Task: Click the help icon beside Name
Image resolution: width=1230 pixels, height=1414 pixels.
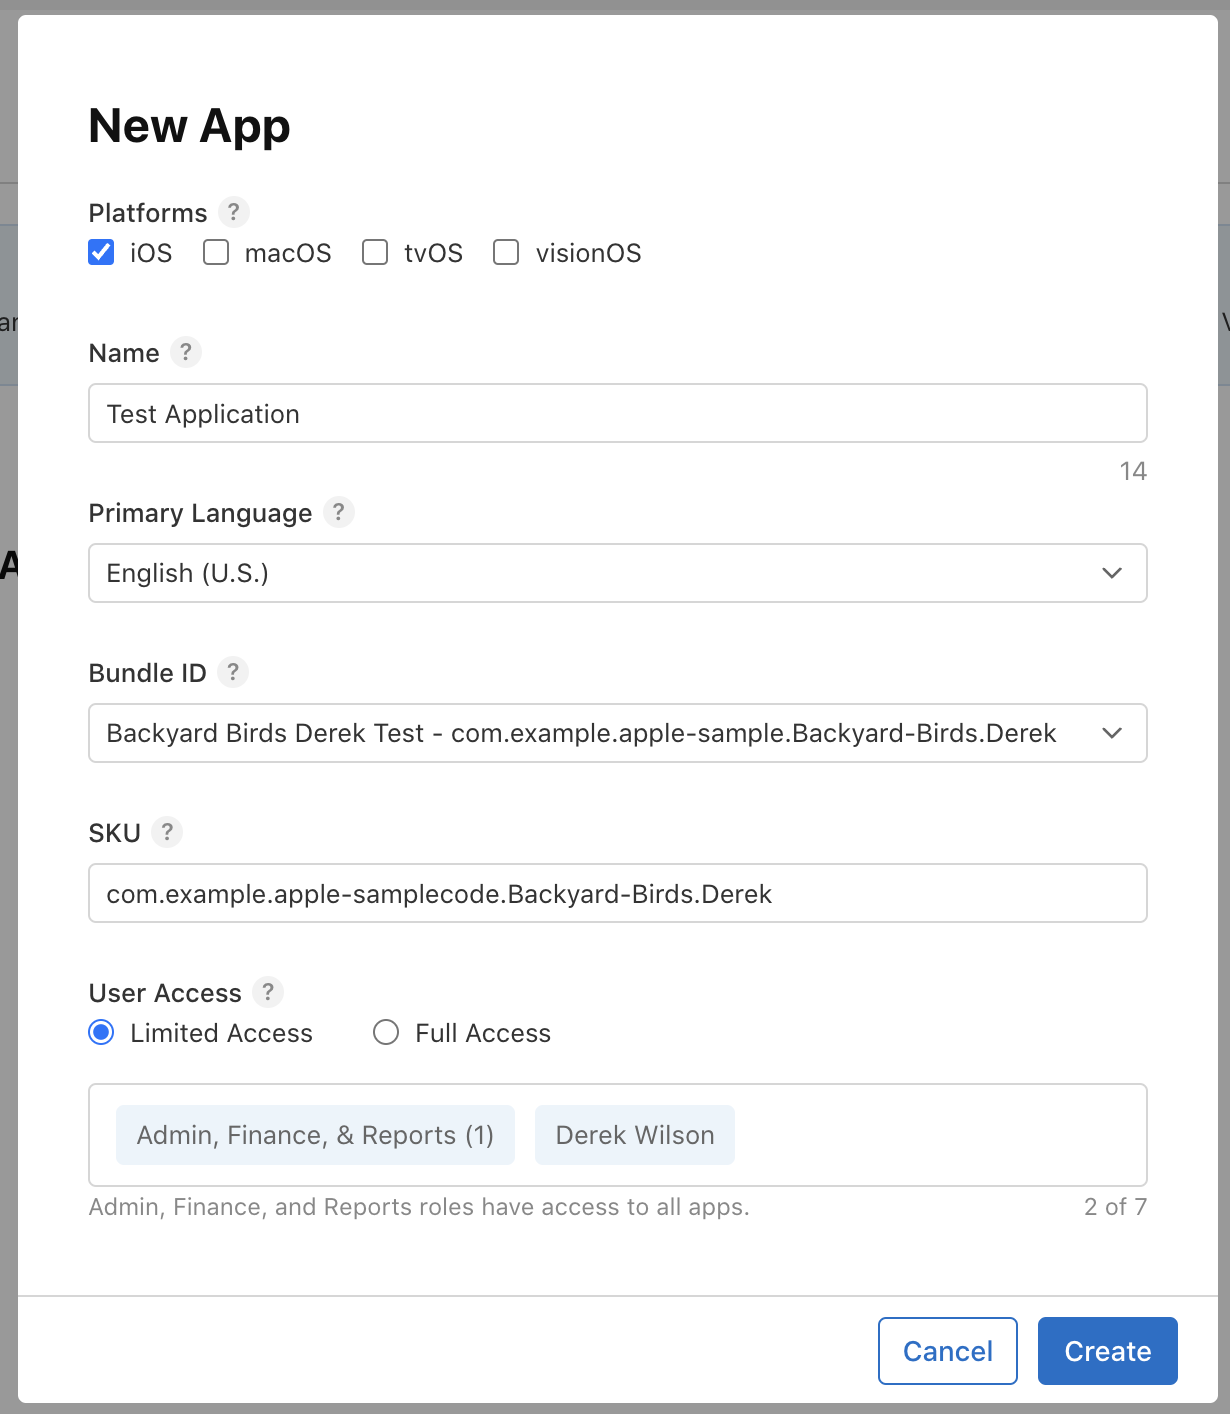Action: (x=185, y=352)
